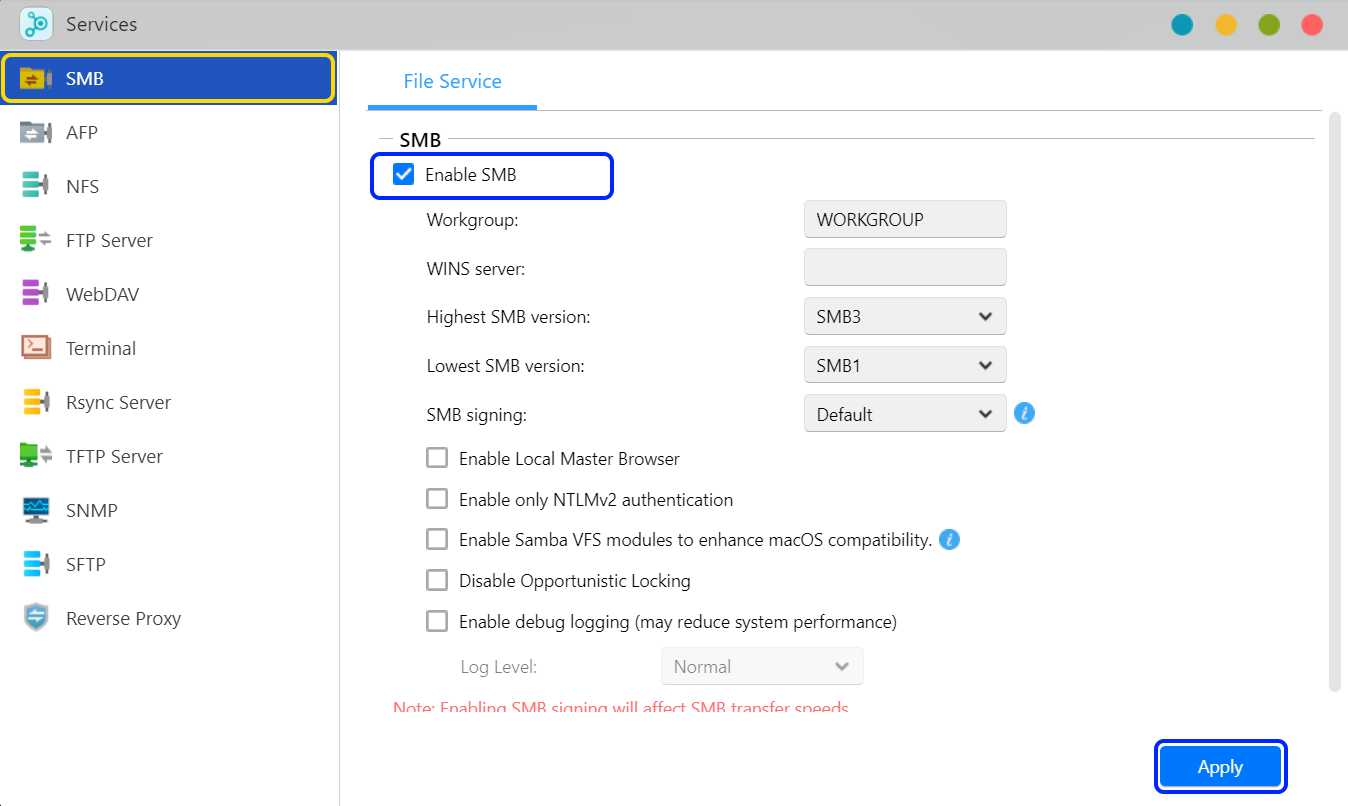Screen dimensions: 1348x806
Task: Select TFTP Server label in sidebar
Action: pyautogui.click(x=115, y=457)
